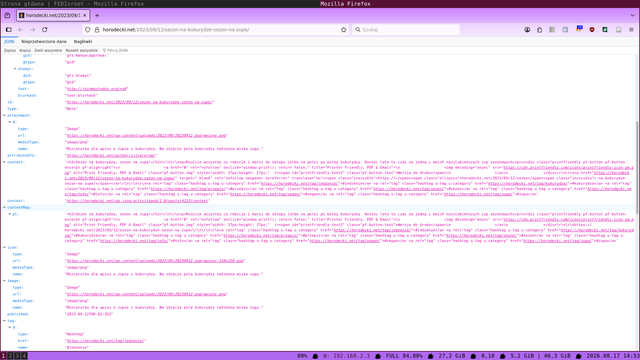
Task: Go forward one page
Action: (x=33, y=29)
